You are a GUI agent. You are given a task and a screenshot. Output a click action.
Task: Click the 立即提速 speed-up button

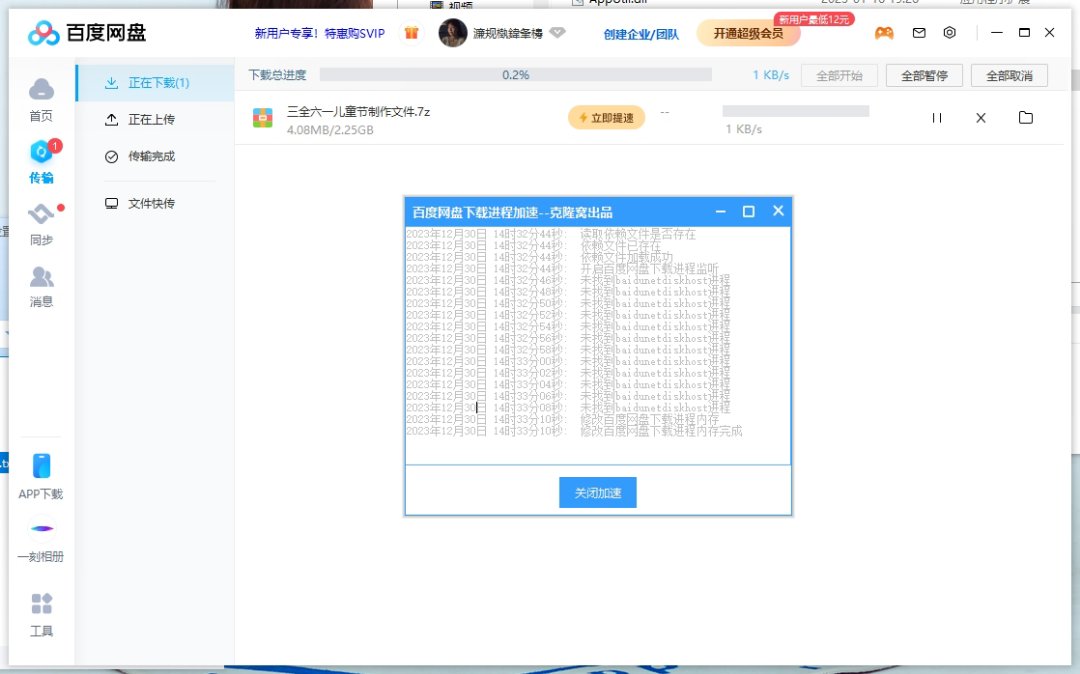pos(606,116)
